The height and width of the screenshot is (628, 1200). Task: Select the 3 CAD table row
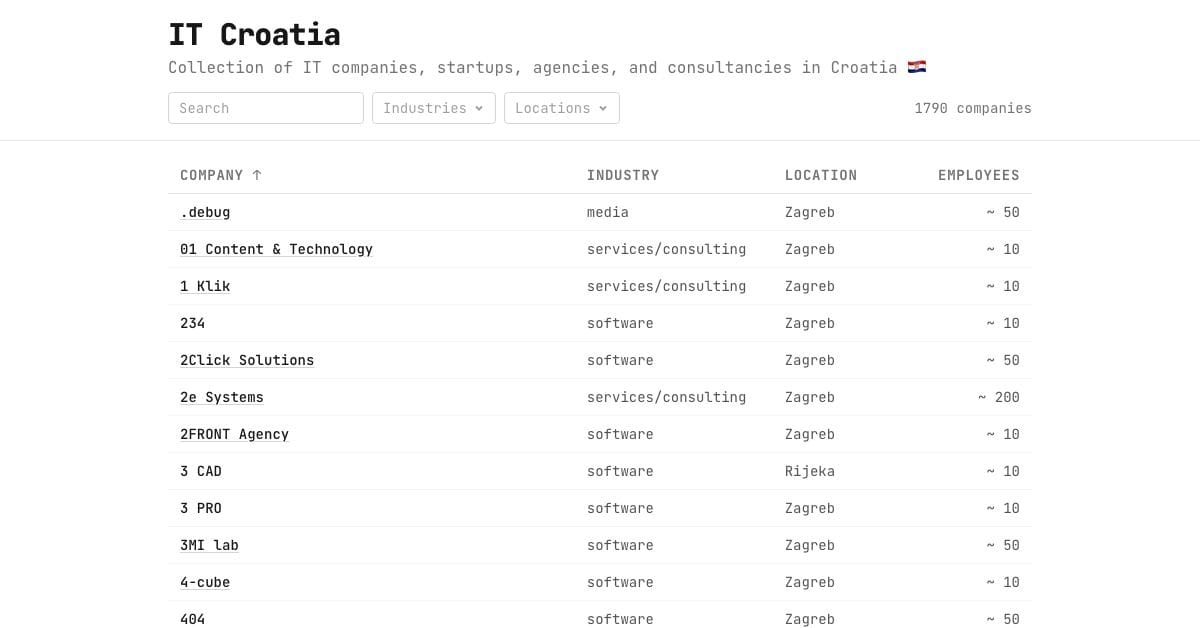600,471
